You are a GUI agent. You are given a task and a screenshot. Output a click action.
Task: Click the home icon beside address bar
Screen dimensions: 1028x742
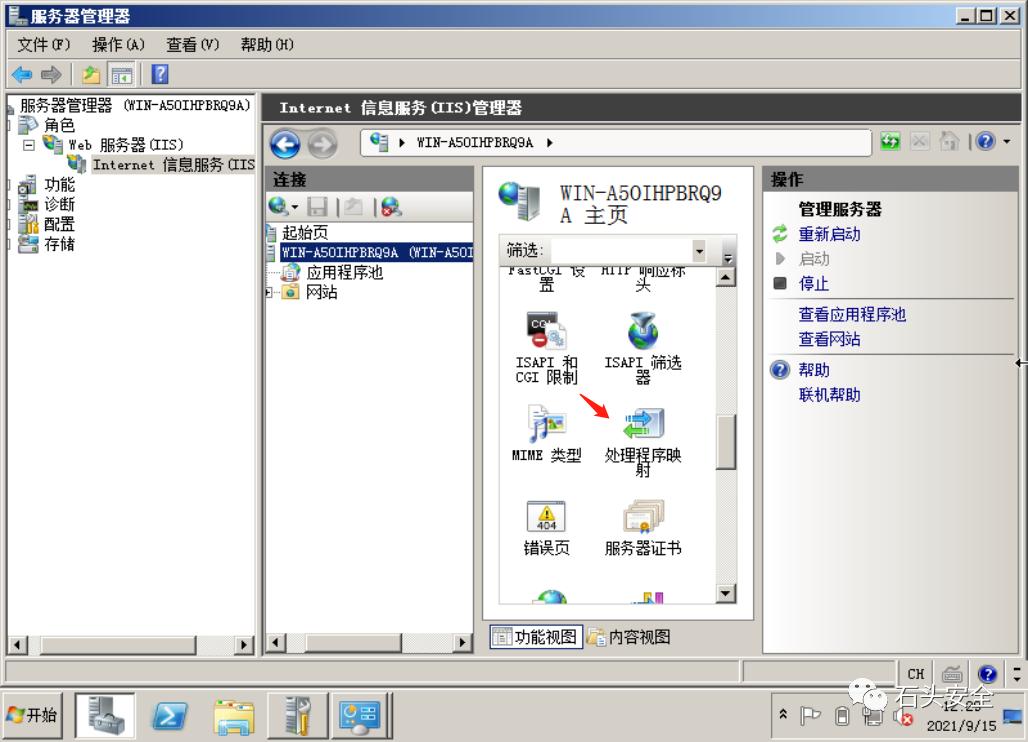949,141
